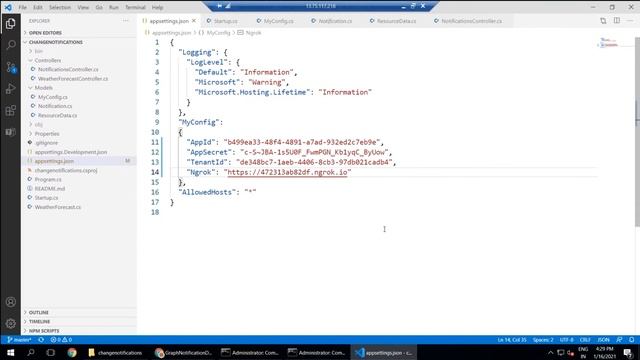Open MyConfig.cs in the Models folder
Screen dimensions: 640x360
click(53, 97)
